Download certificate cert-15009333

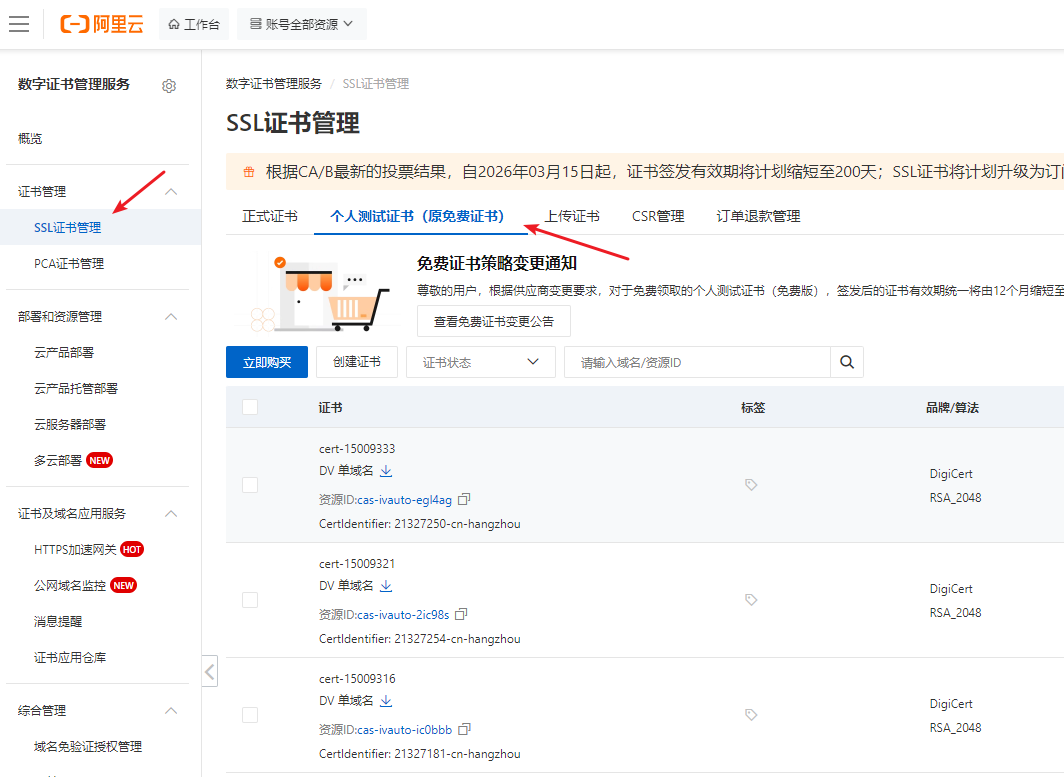386,470
